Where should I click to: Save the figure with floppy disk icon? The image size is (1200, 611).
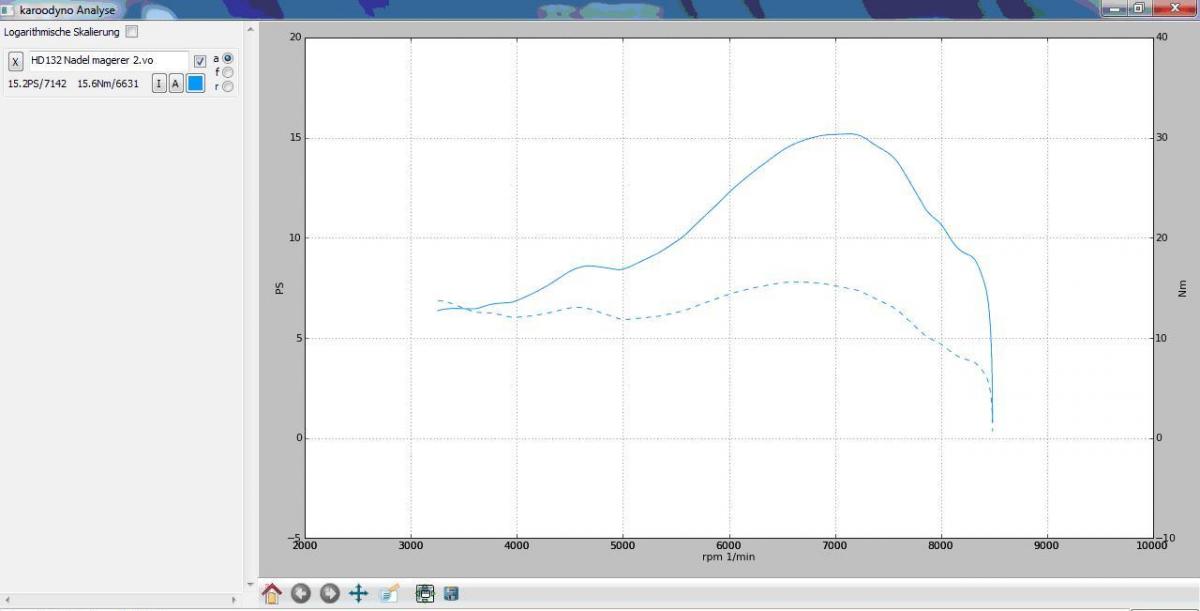pos(451,593)
